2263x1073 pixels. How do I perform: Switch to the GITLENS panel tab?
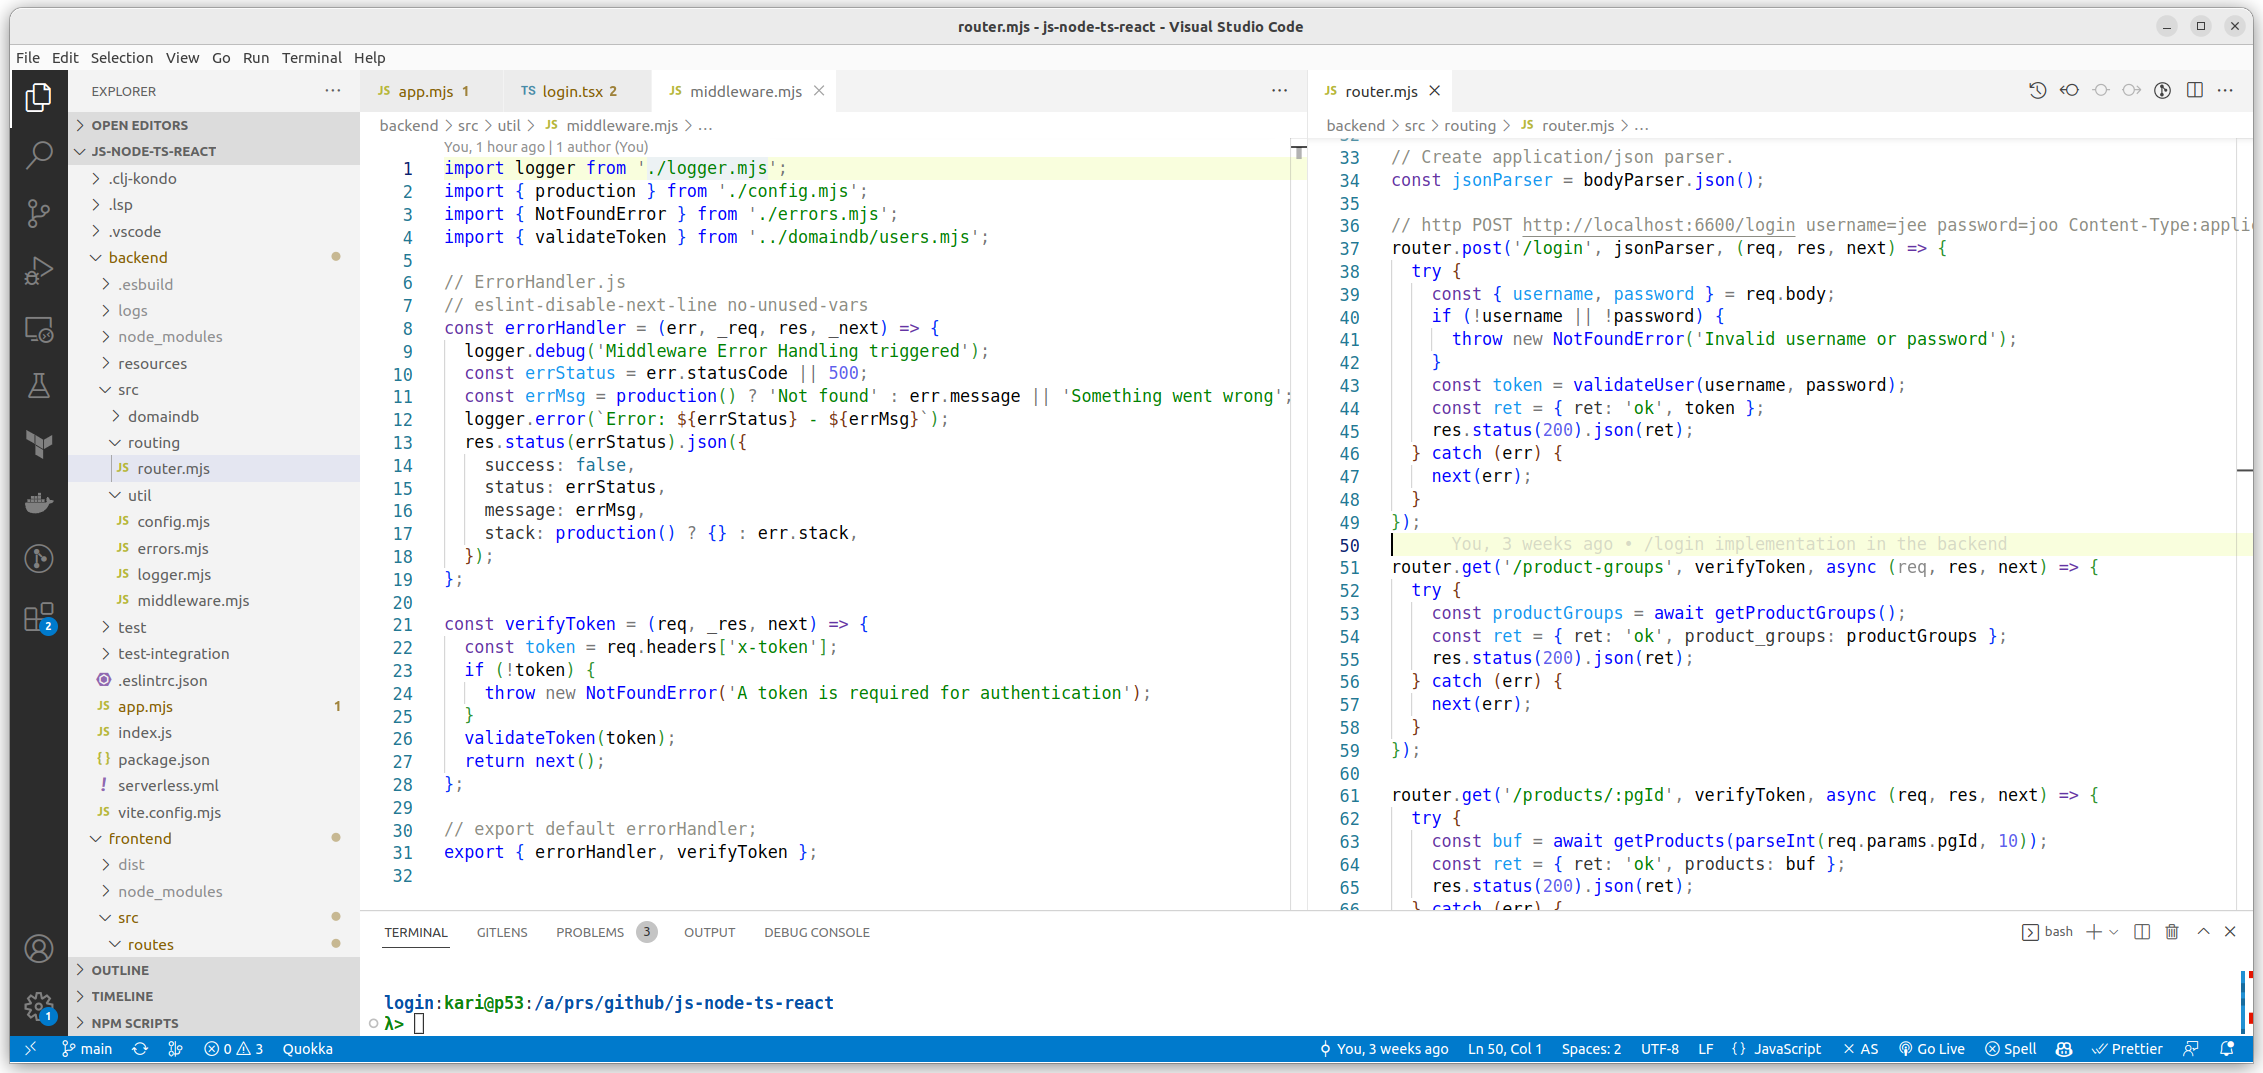(x=502, y=932)
